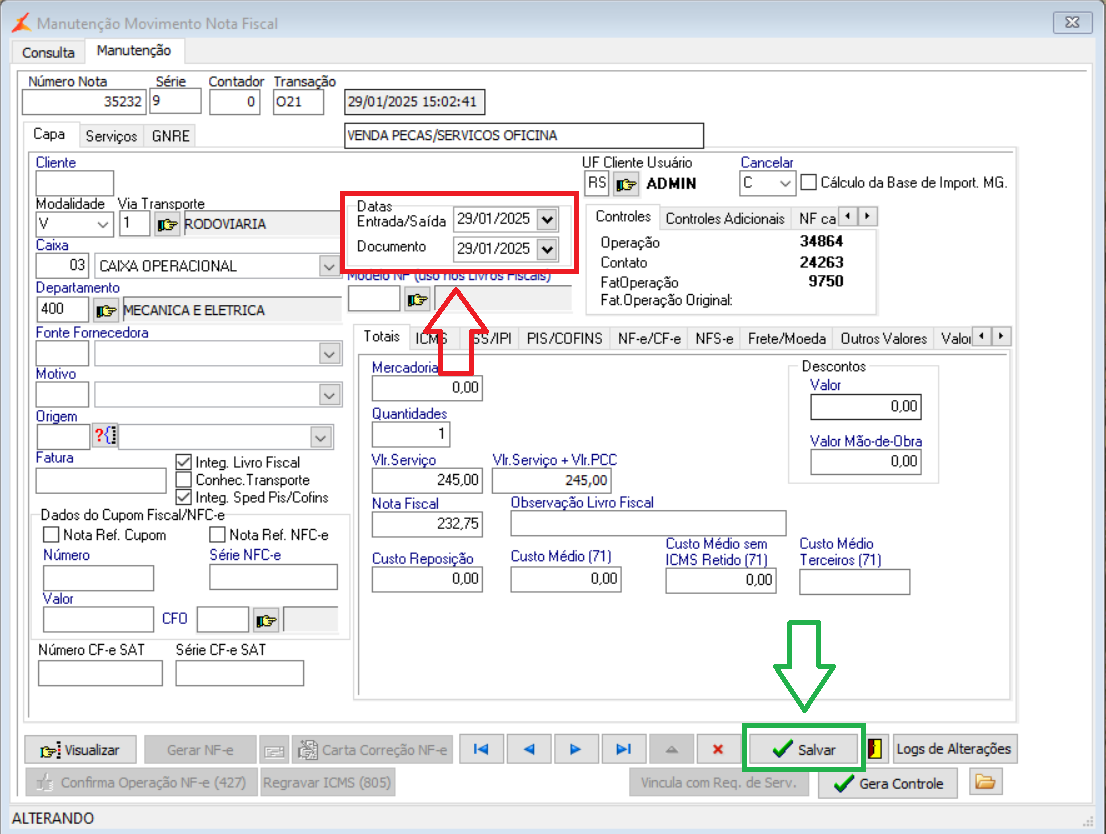Viewport: 1106px width, 834px height.
Task: Click Carta Correção NF-e button
Action: pyautogui.click(x=372, y=750)
